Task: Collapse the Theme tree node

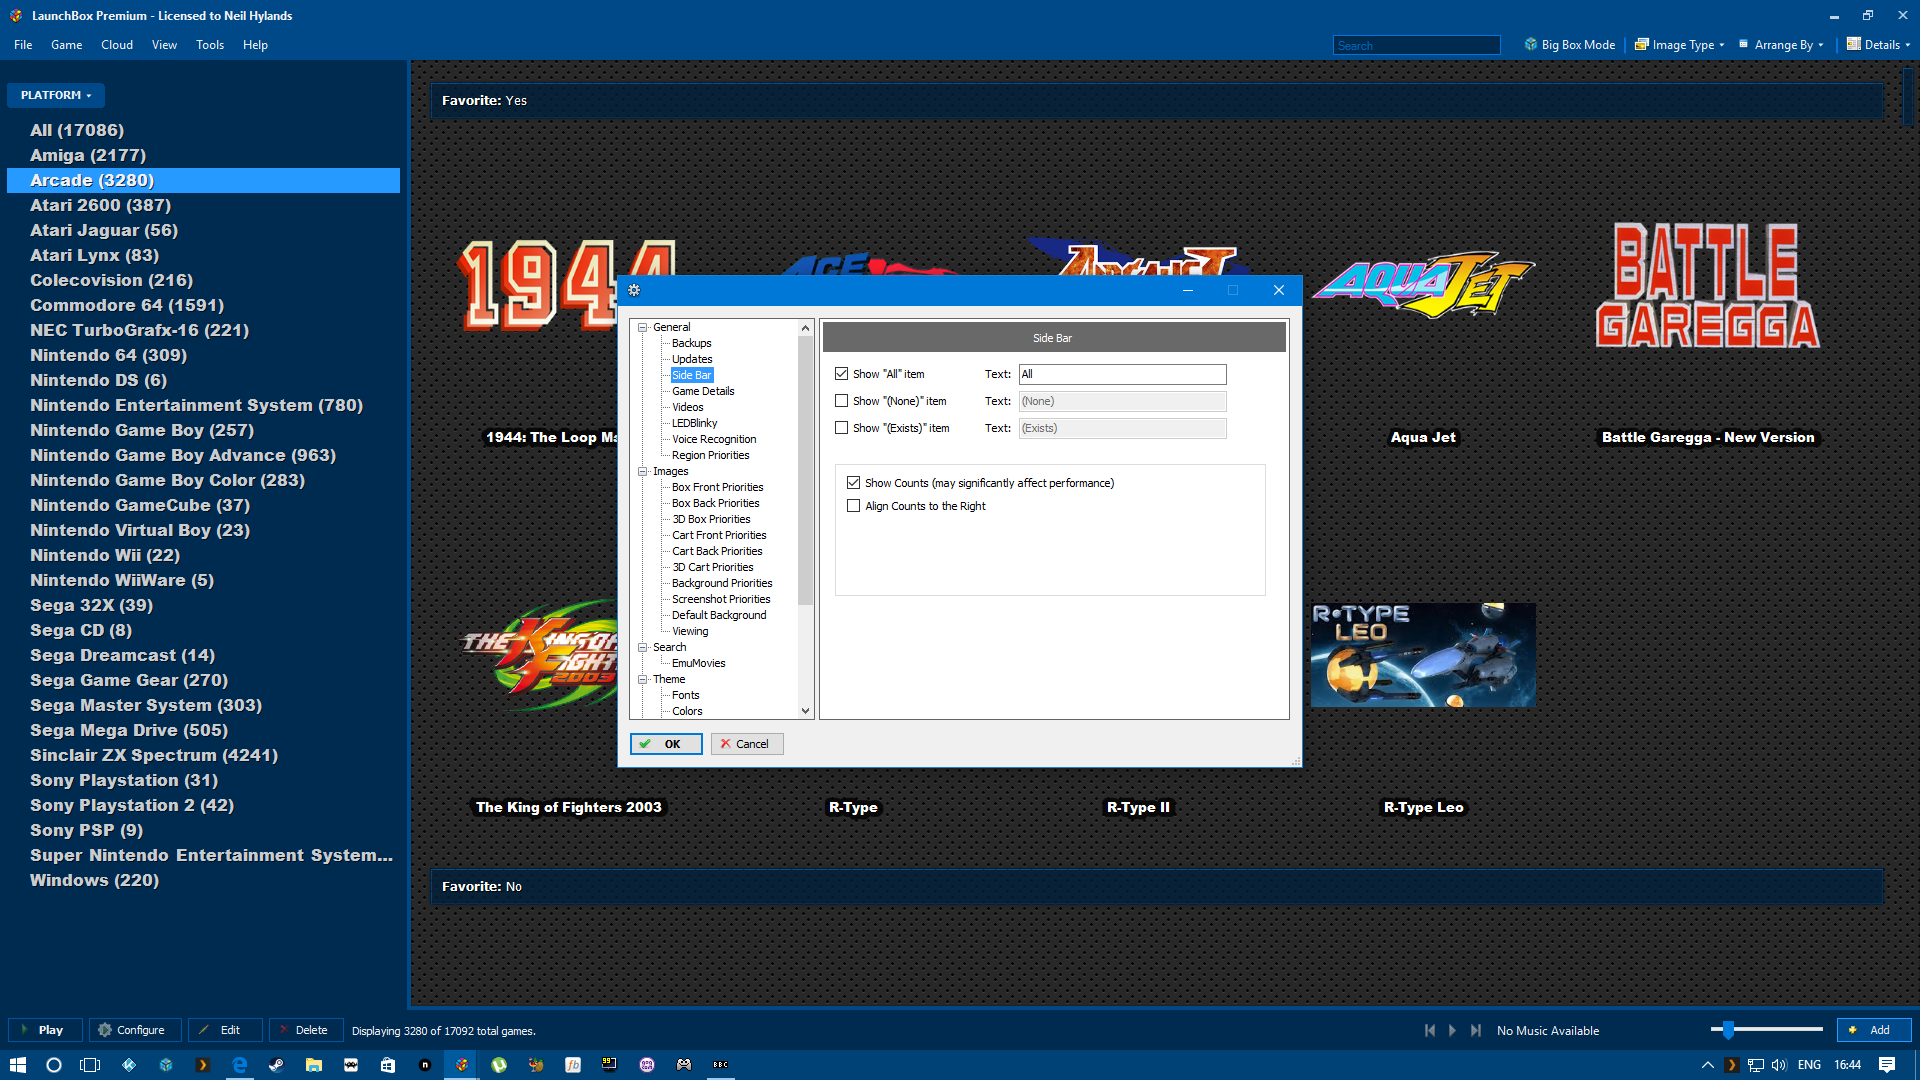Action: pos(643,679)
